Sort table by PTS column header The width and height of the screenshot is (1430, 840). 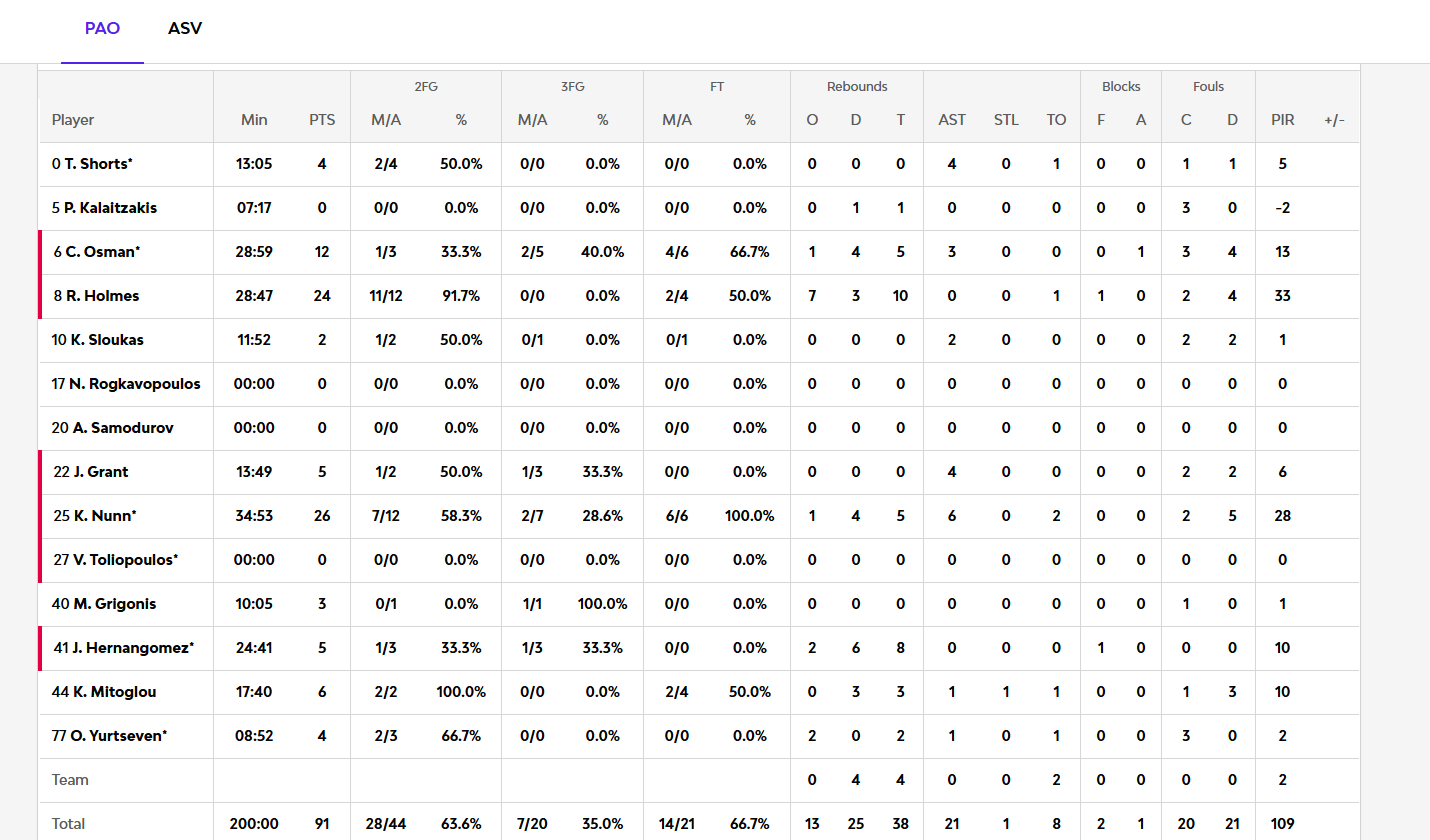(x=322, y=120)
